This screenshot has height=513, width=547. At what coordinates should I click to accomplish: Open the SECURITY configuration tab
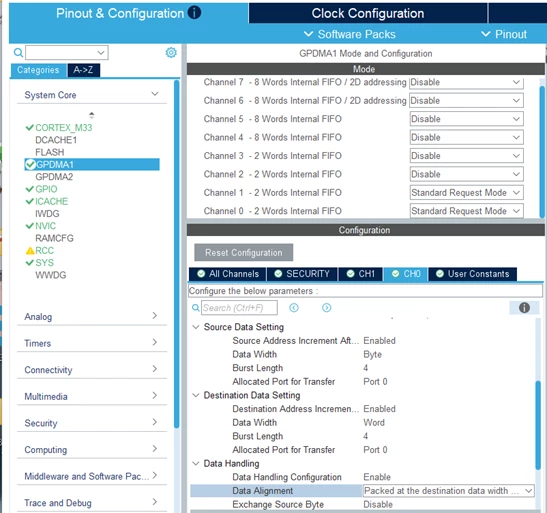[x=302, y=274]
